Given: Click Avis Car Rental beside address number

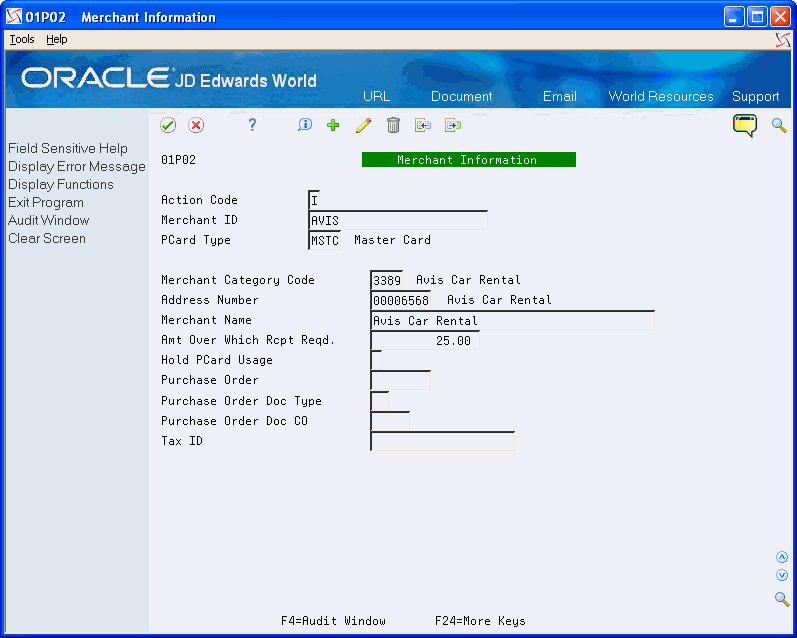Looking at the screenshot, I should click(x=499, y=299).
